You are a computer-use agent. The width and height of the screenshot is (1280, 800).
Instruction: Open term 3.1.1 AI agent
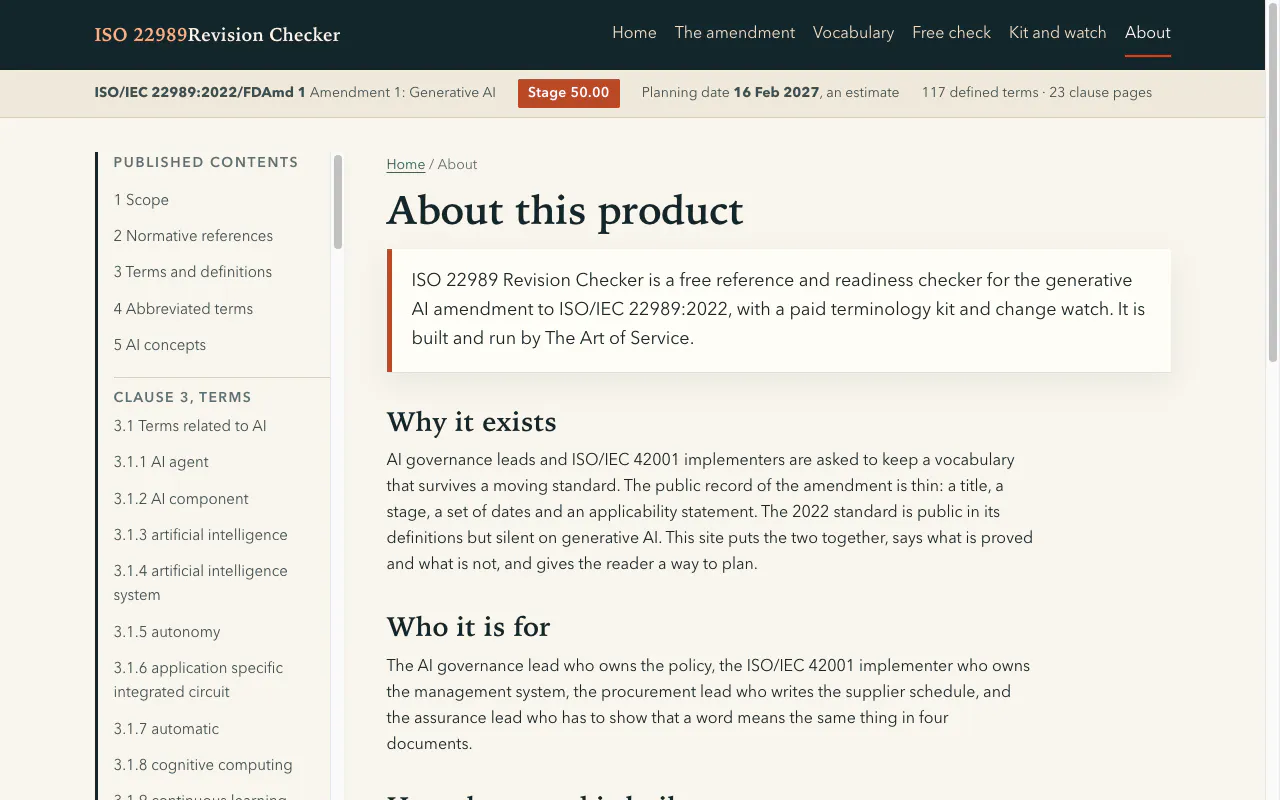[x=161, y=462]
